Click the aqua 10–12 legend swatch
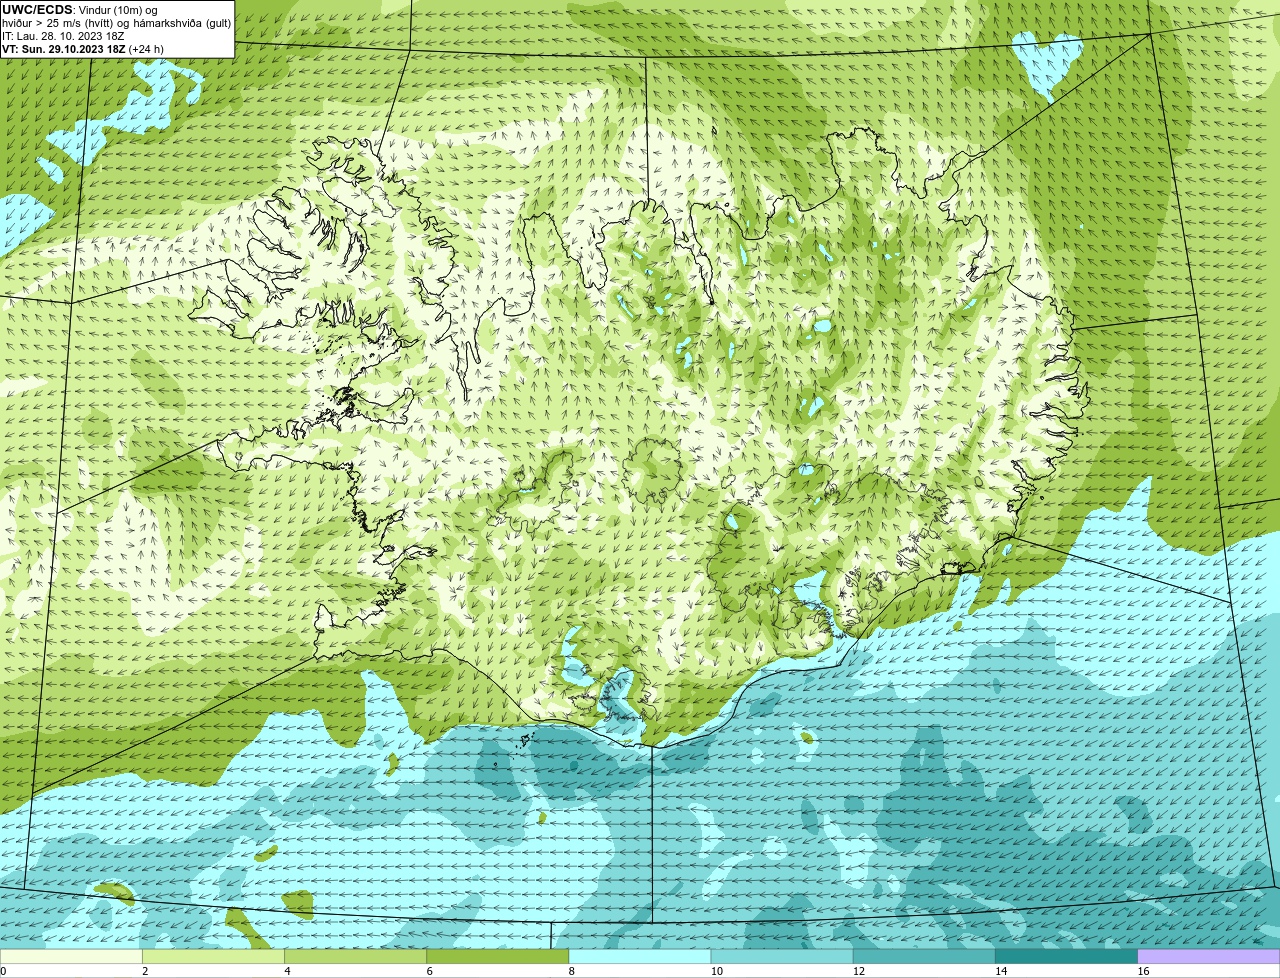This screenshot has height=978, width=1280. click(x=782, y=957)
